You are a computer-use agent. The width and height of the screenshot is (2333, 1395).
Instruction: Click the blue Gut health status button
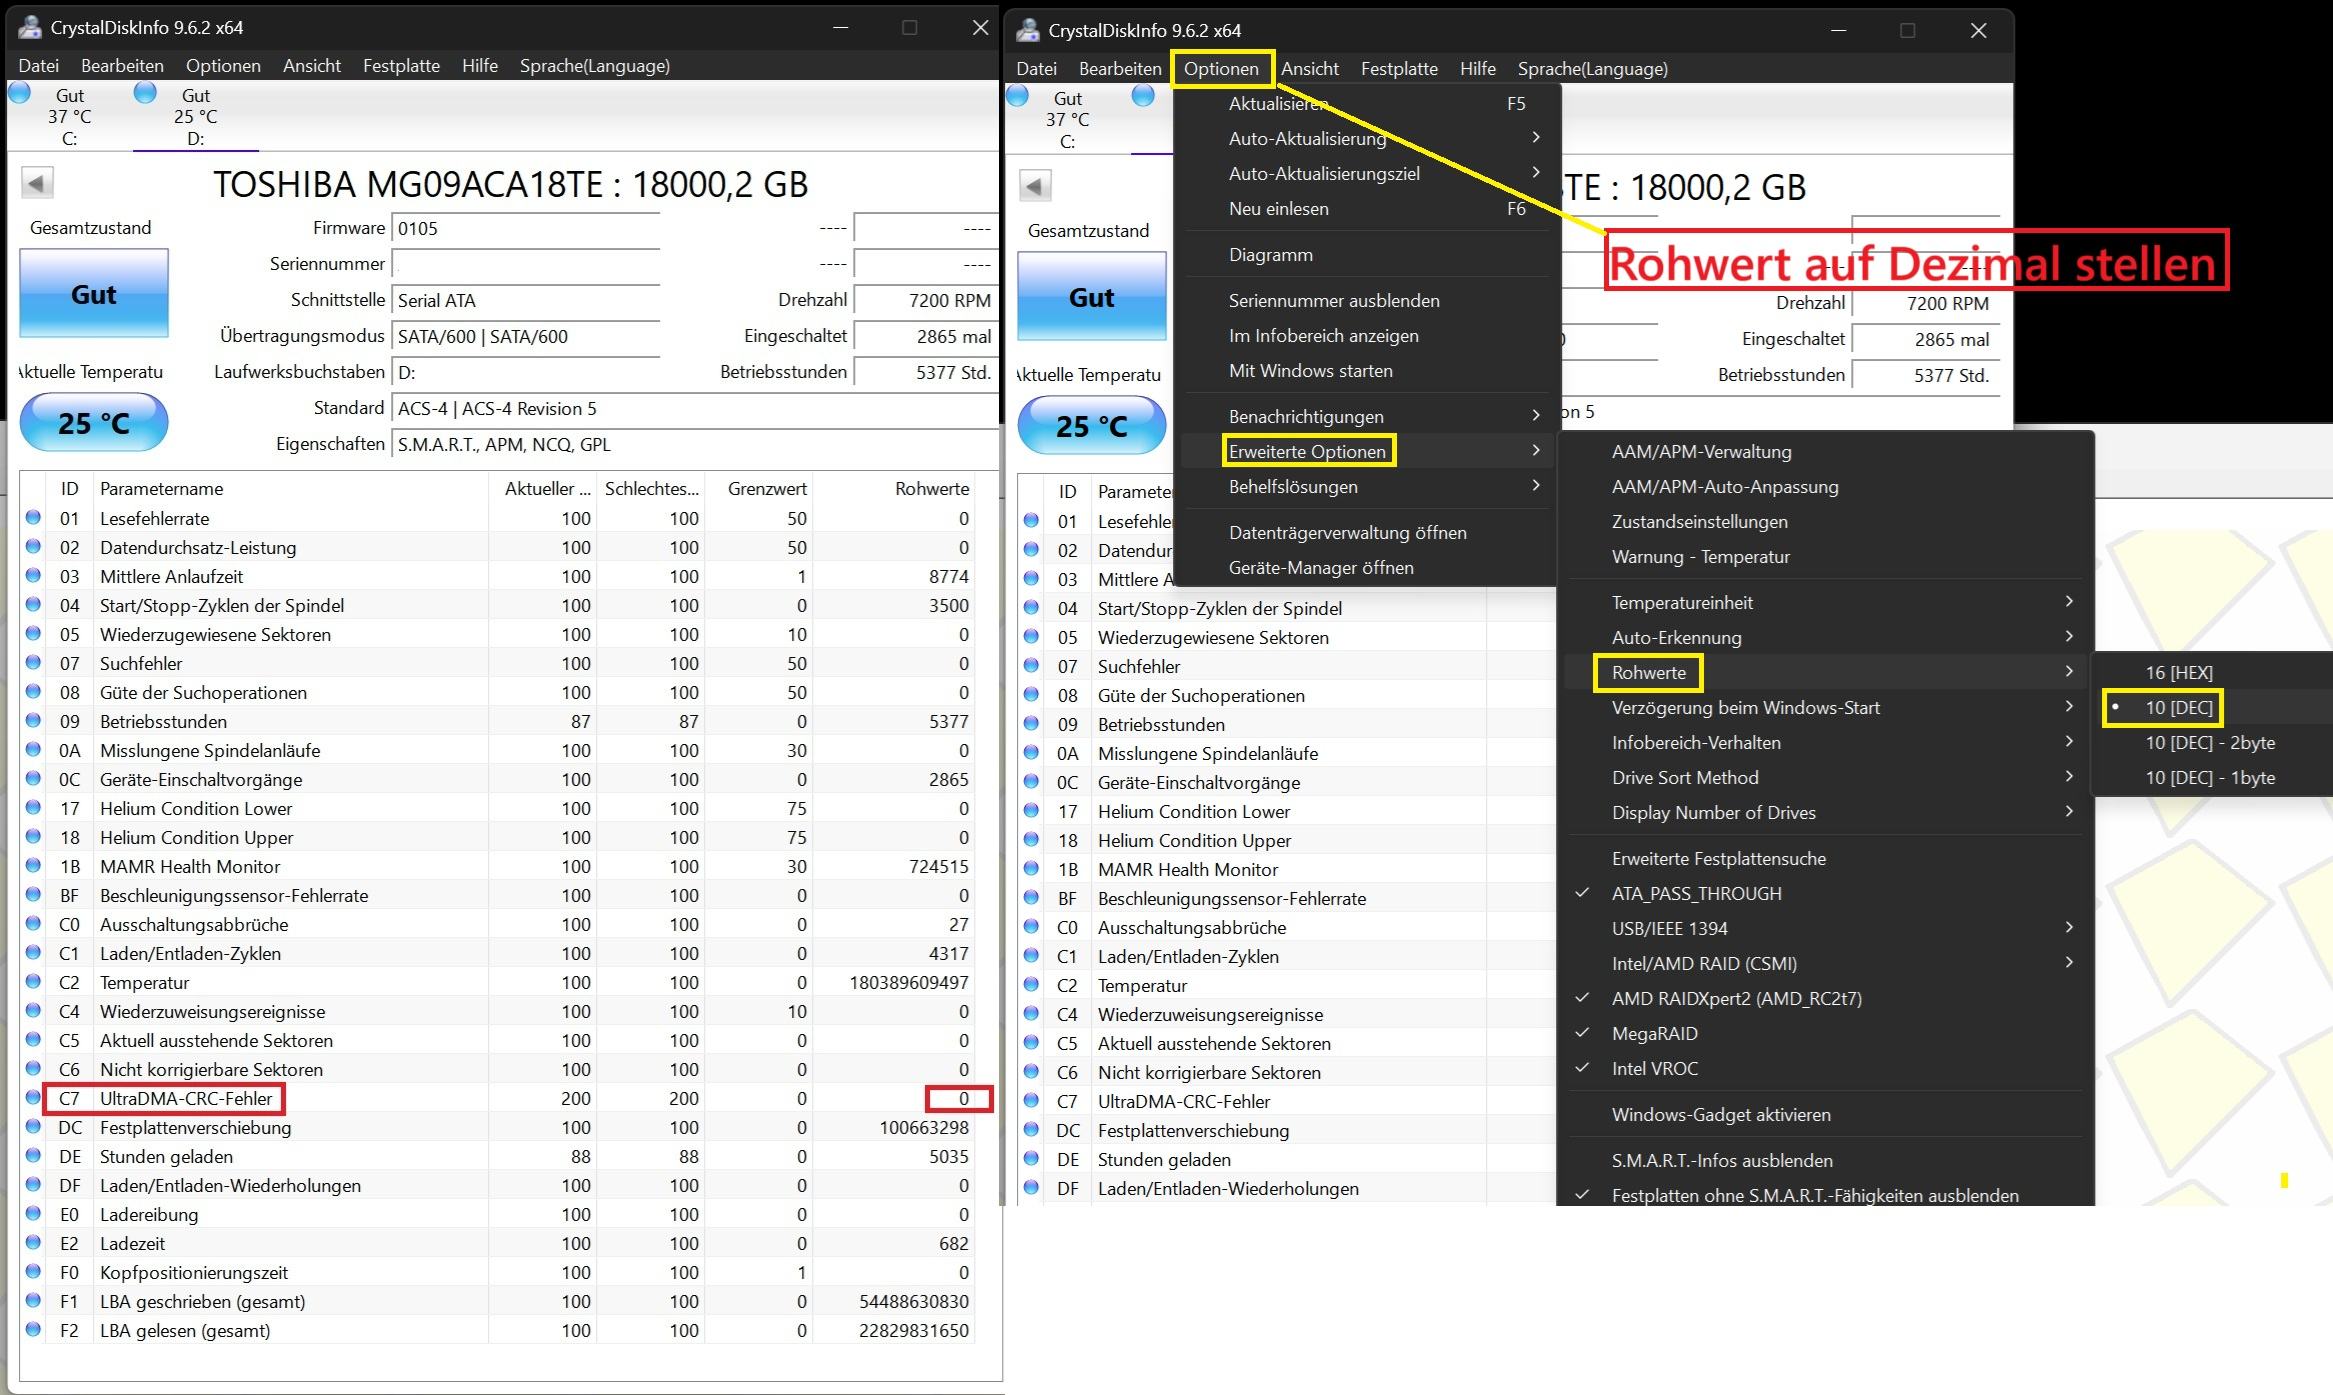click(x=94, y=294)
